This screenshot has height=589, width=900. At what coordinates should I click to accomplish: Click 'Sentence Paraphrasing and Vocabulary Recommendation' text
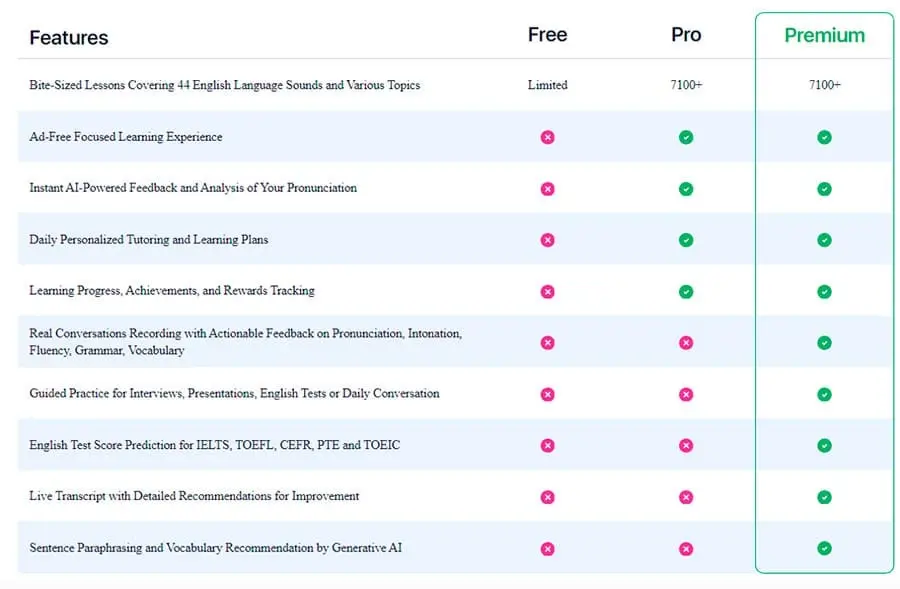[215, 548]
